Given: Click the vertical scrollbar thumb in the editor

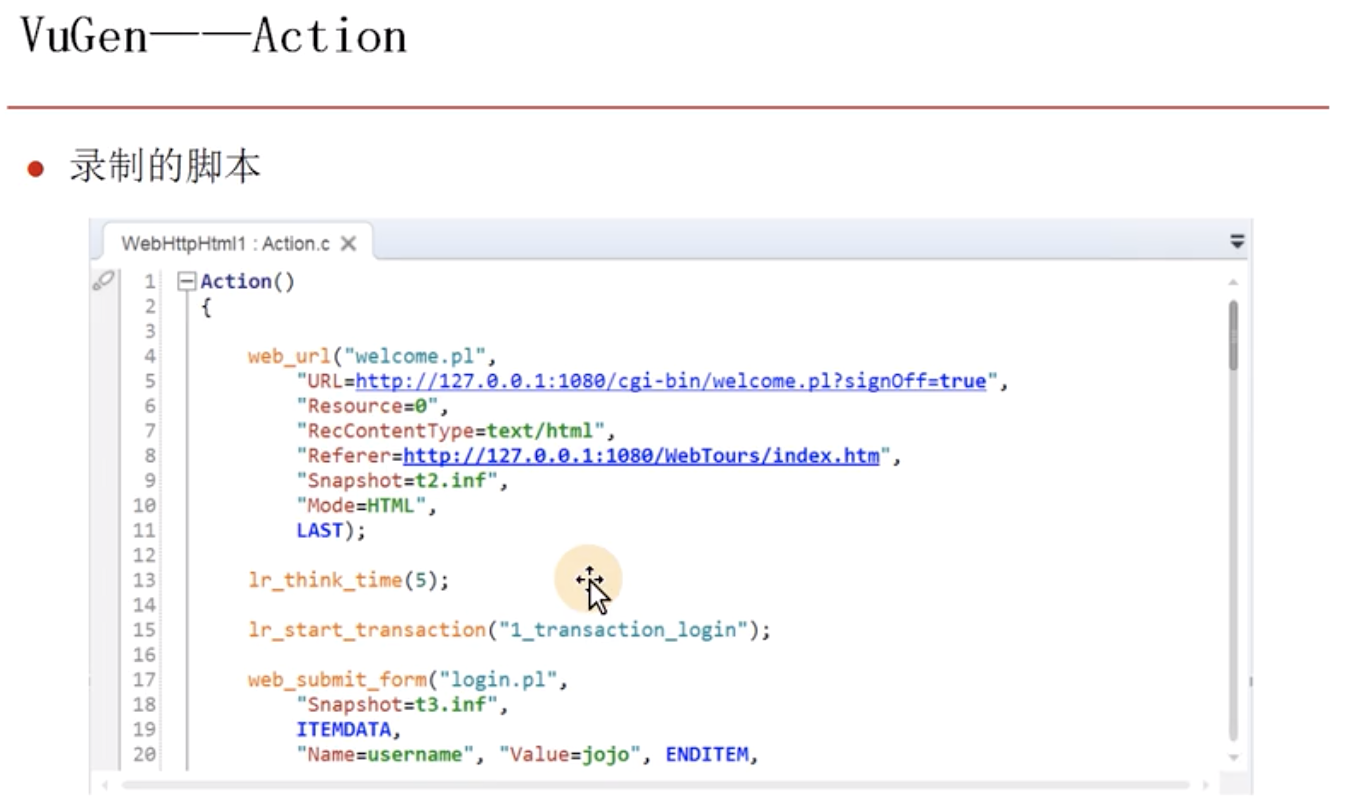Looking at the screenshot, I should click(1233, 335).
